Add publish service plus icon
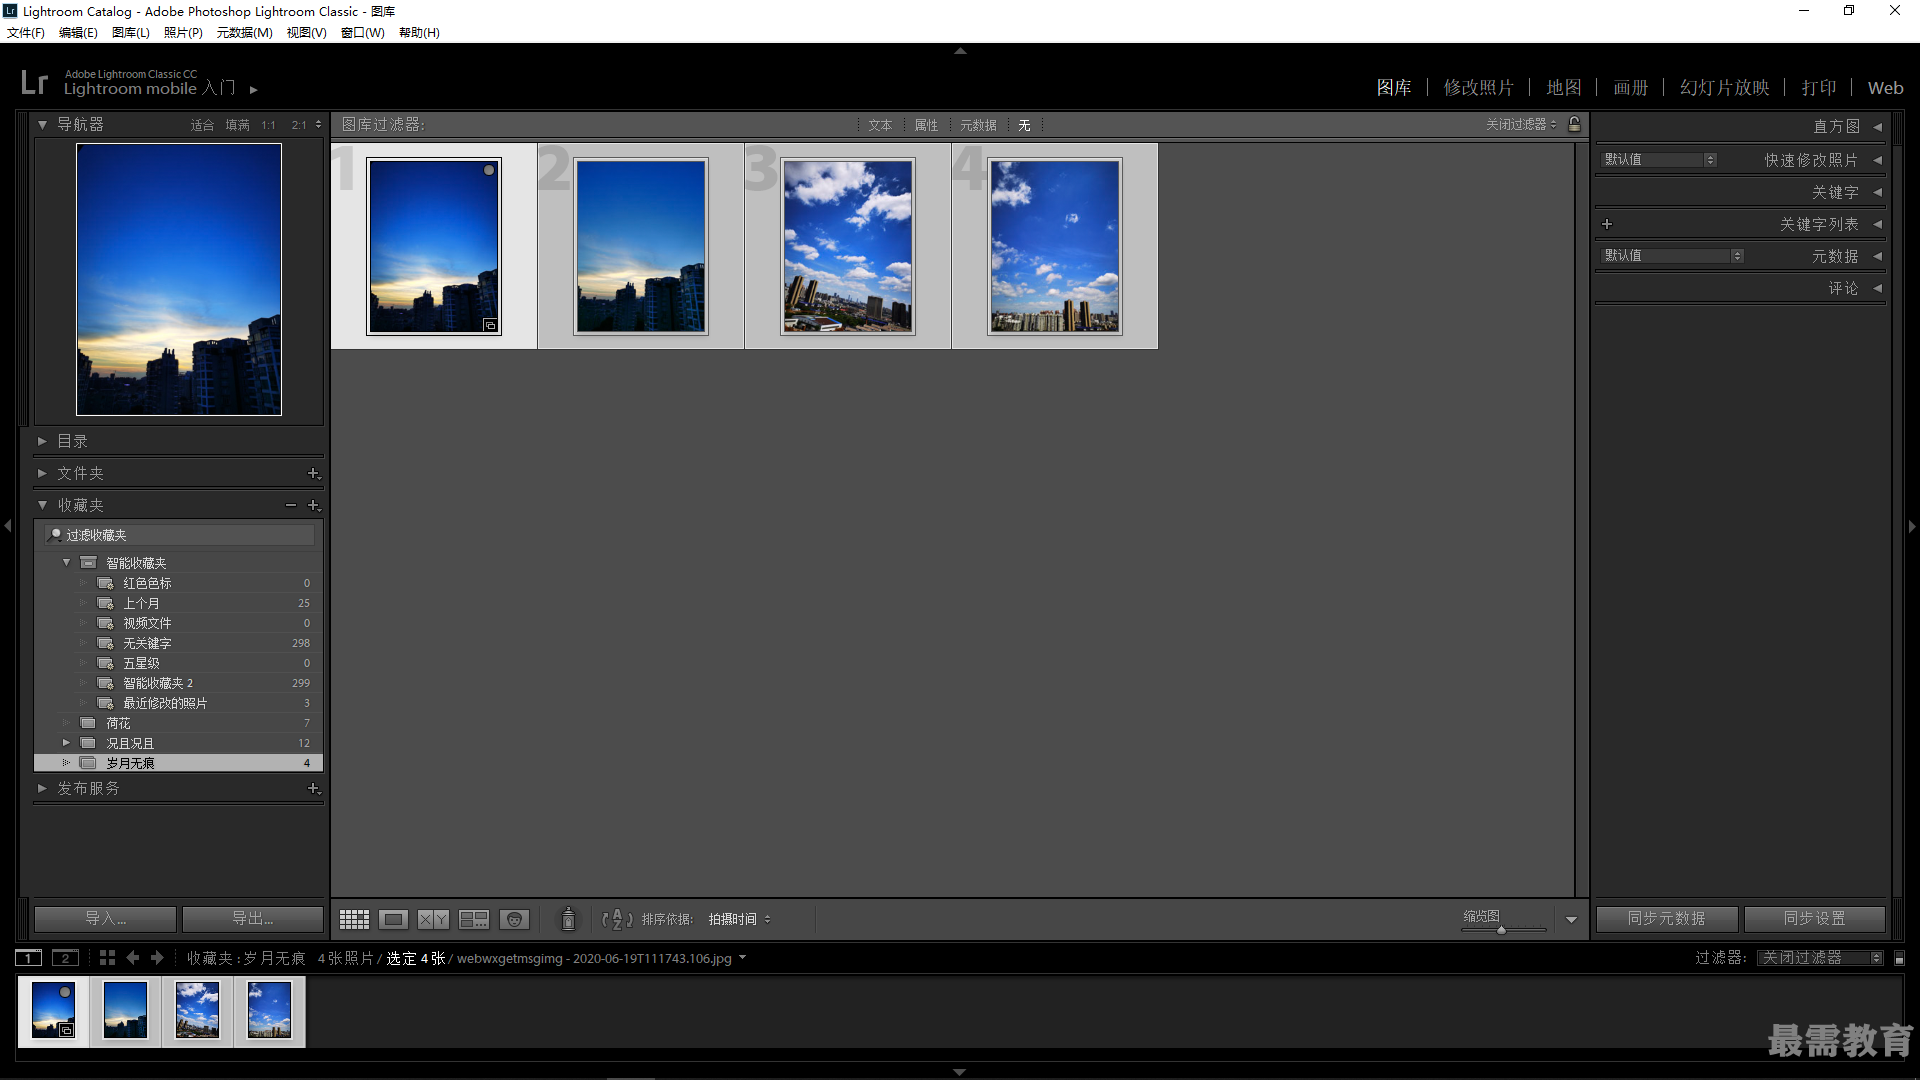The height and width of the screenshot is (1080, 1920). pos(313,788)
